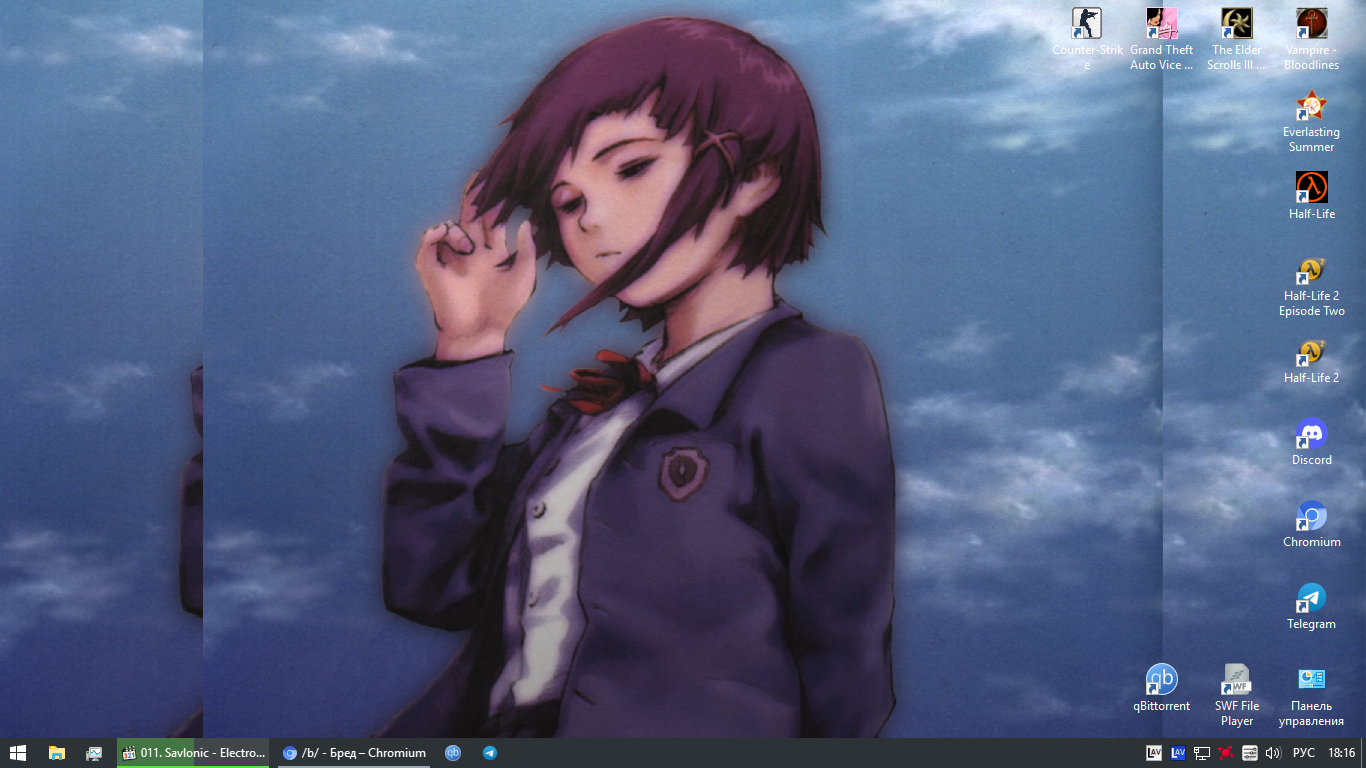Select the Vampire - Bloodlines shortcut
The height and width of the screenshot is (768, 1366).
tap(1311, 40)
